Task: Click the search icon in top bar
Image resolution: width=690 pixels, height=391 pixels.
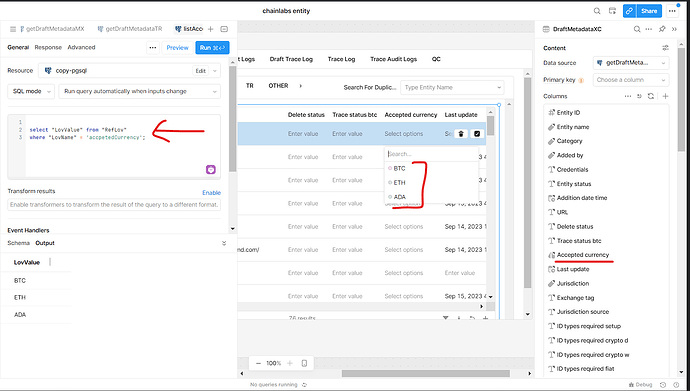Action: pos(597,11)
